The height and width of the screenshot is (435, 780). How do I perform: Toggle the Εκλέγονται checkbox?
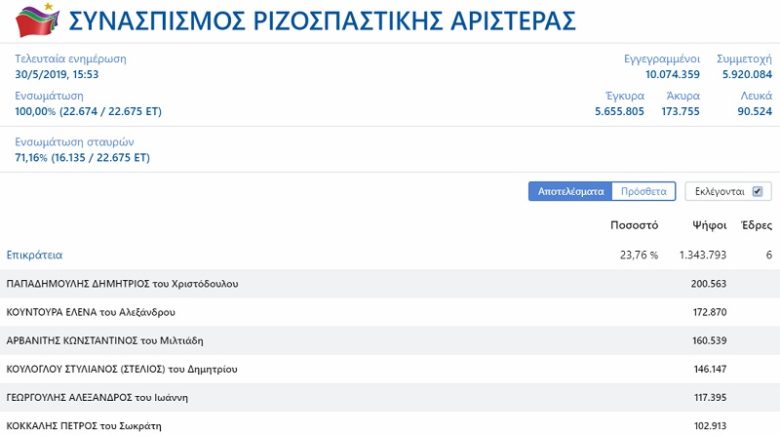(x=757, y=191)
